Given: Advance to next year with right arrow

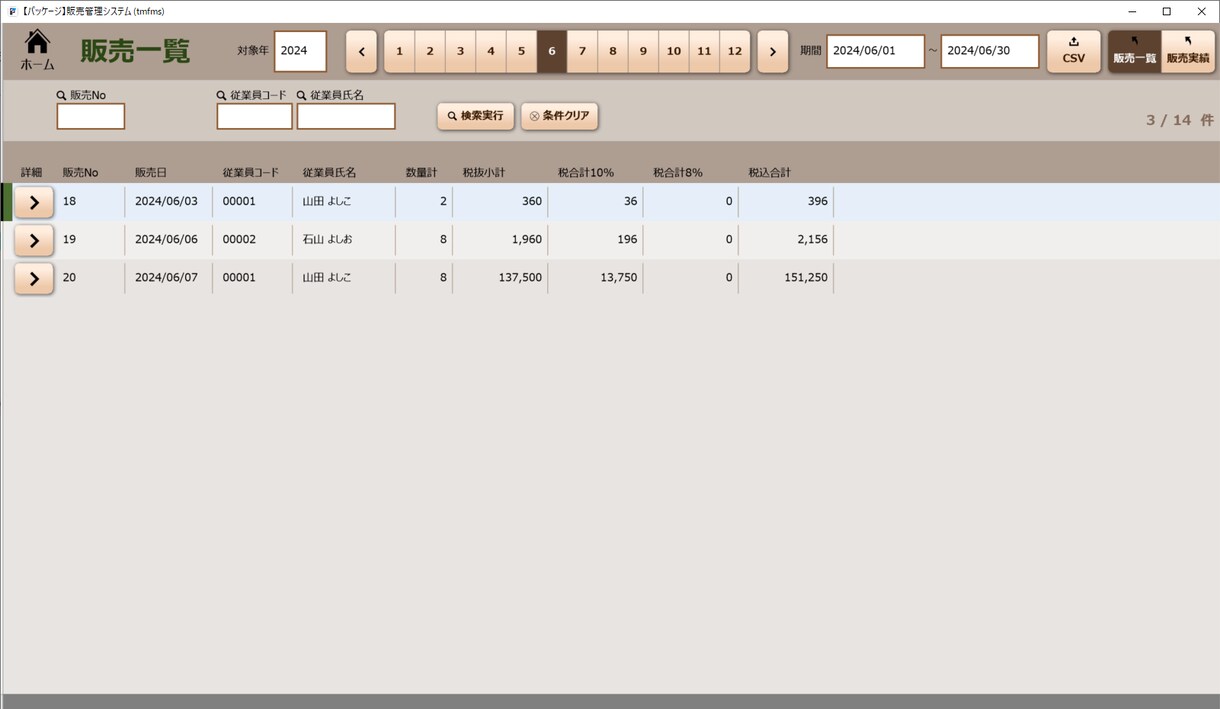Looking at the screenshot, I should pyautogui.click(x=773, y=51).
